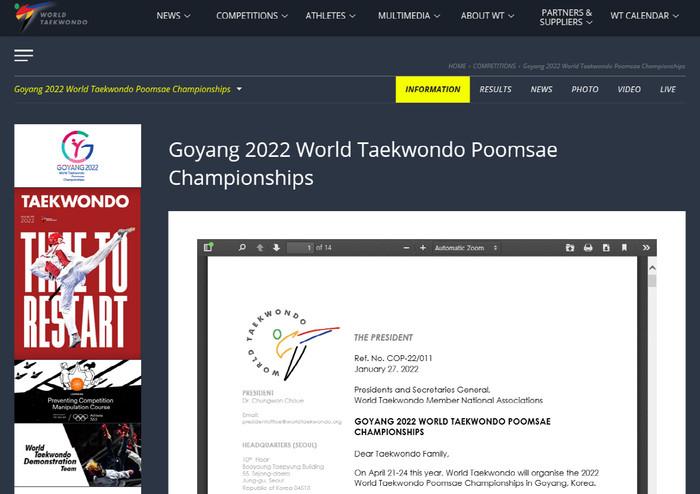This screenshot has width=700, height=494.
Task: Open file in PDF viewer
Action: click(x=570, y=247)
